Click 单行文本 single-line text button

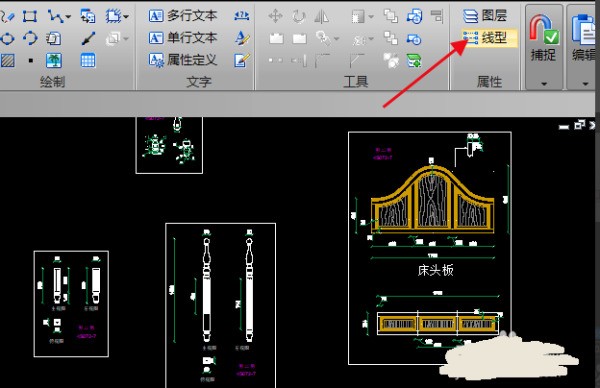[x=183, y=38]
